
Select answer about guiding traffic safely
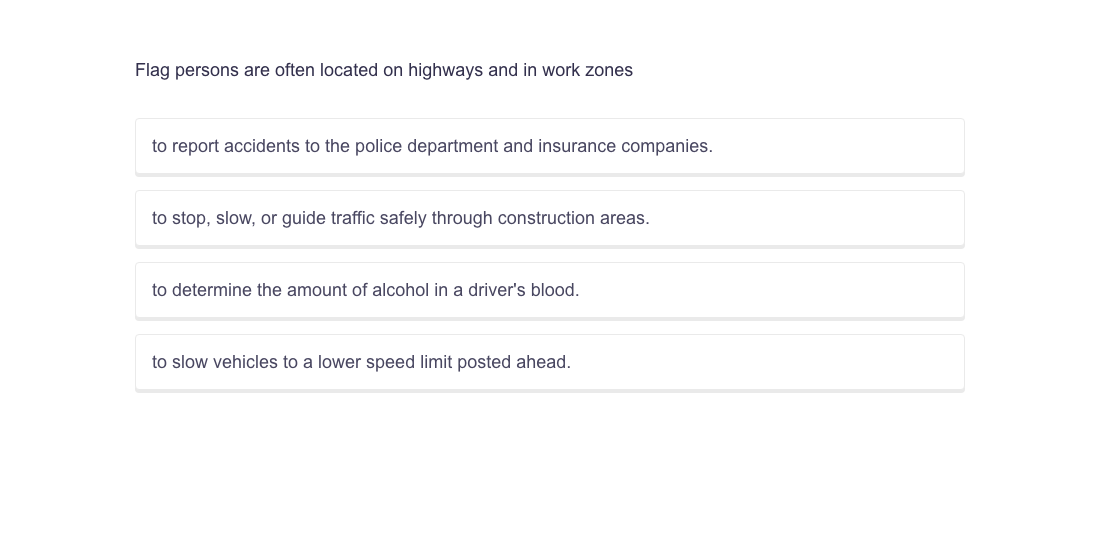(x=401, y=218)
